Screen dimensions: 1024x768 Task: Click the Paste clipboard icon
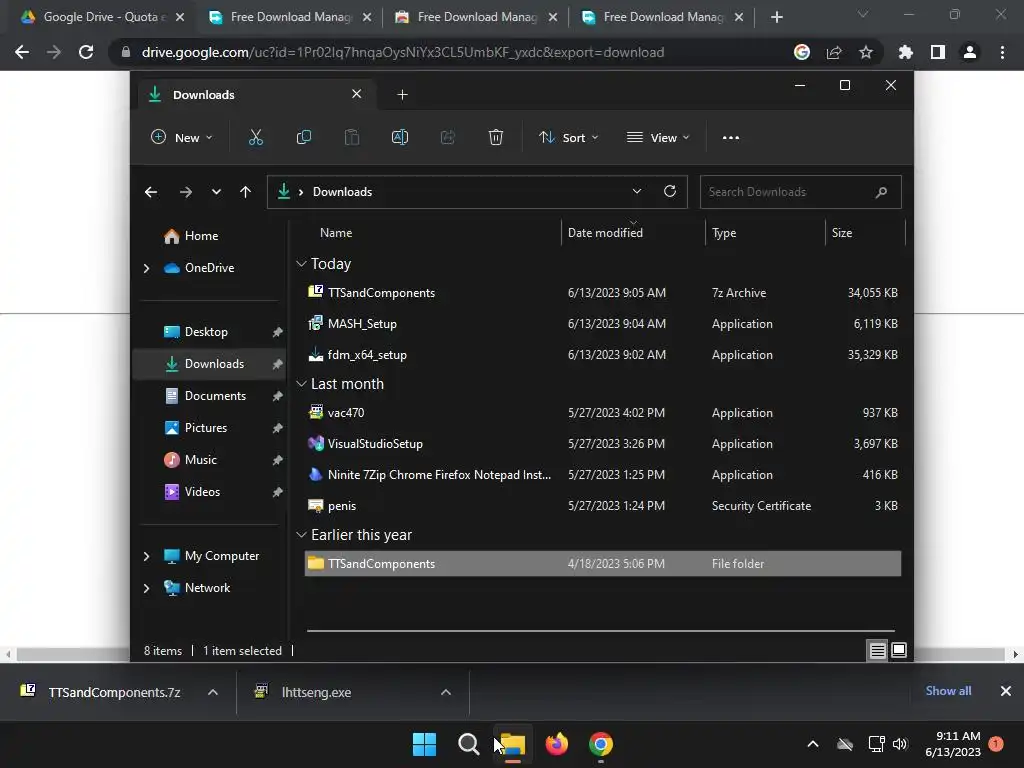pos(351,137)
